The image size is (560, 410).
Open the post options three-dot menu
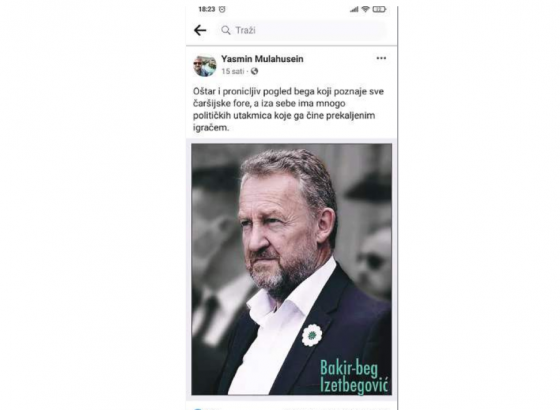[381, 58]
